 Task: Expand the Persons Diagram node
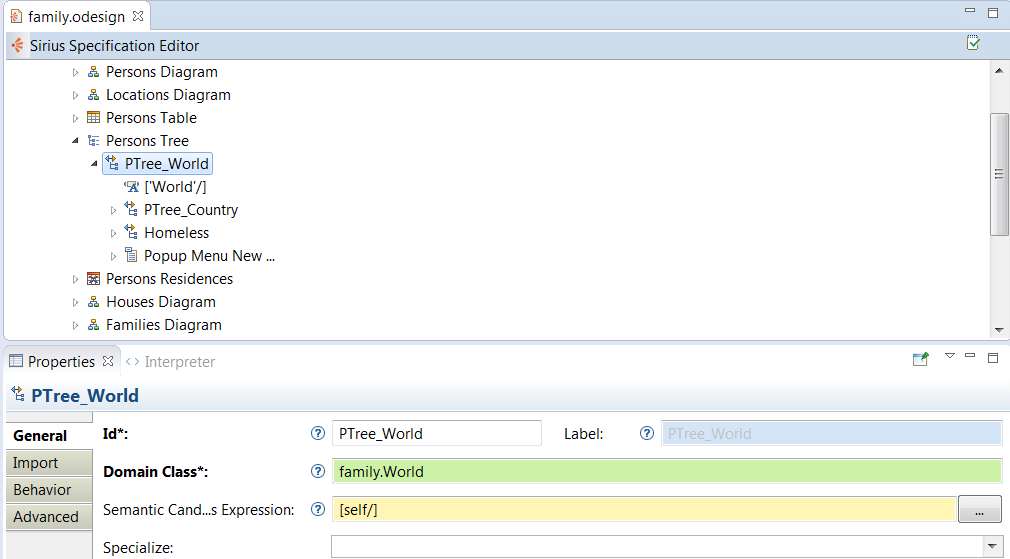(x=75, y=72)
